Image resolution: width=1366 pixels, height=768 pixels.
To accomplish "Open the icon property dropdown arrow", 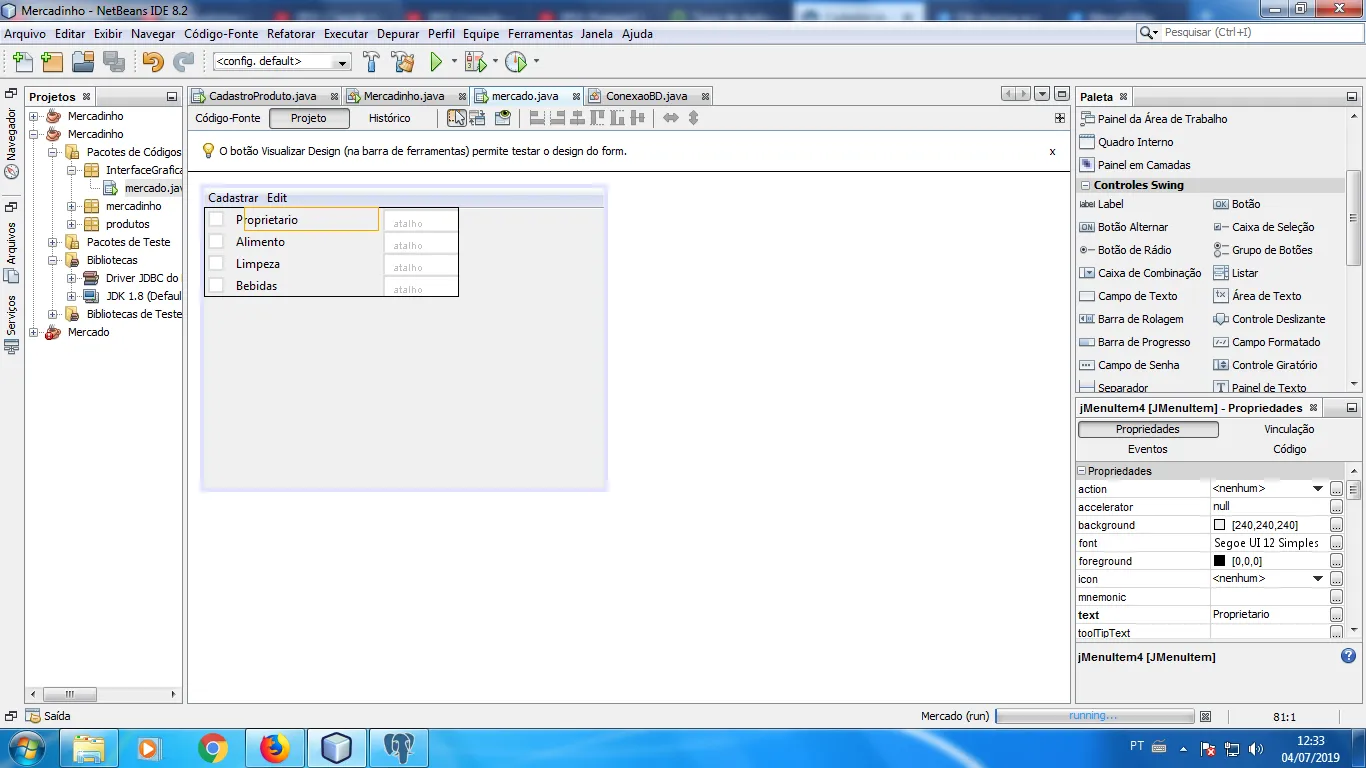I will [x=1318, y=579].
